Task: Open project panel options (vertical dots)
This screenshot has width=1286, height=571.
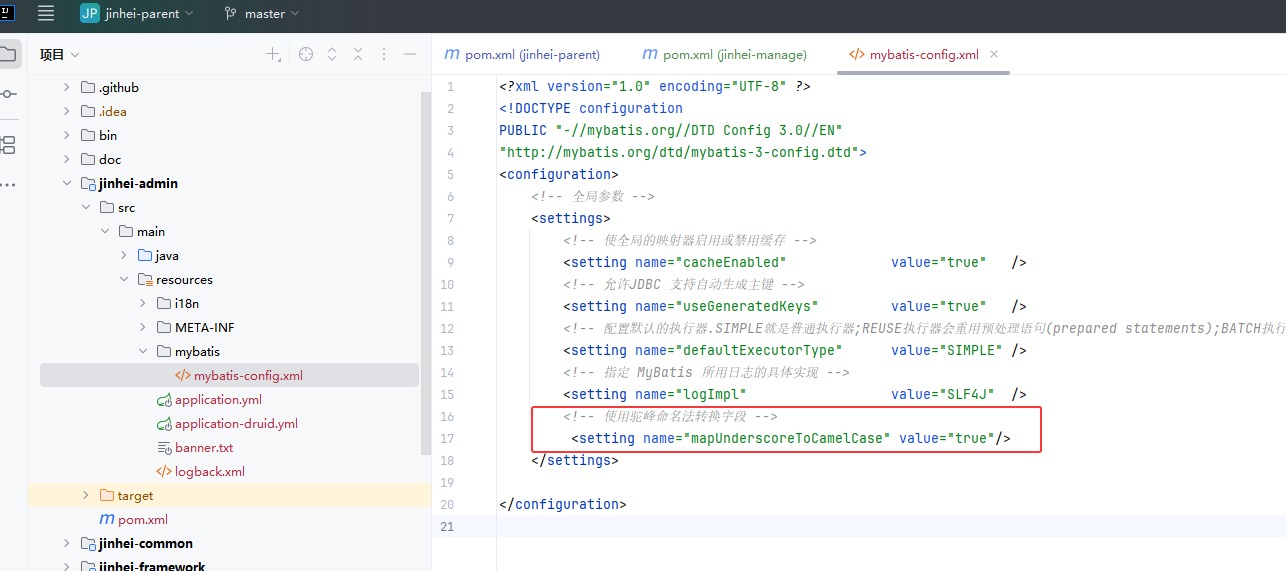Action: click(x=384, y=55)
